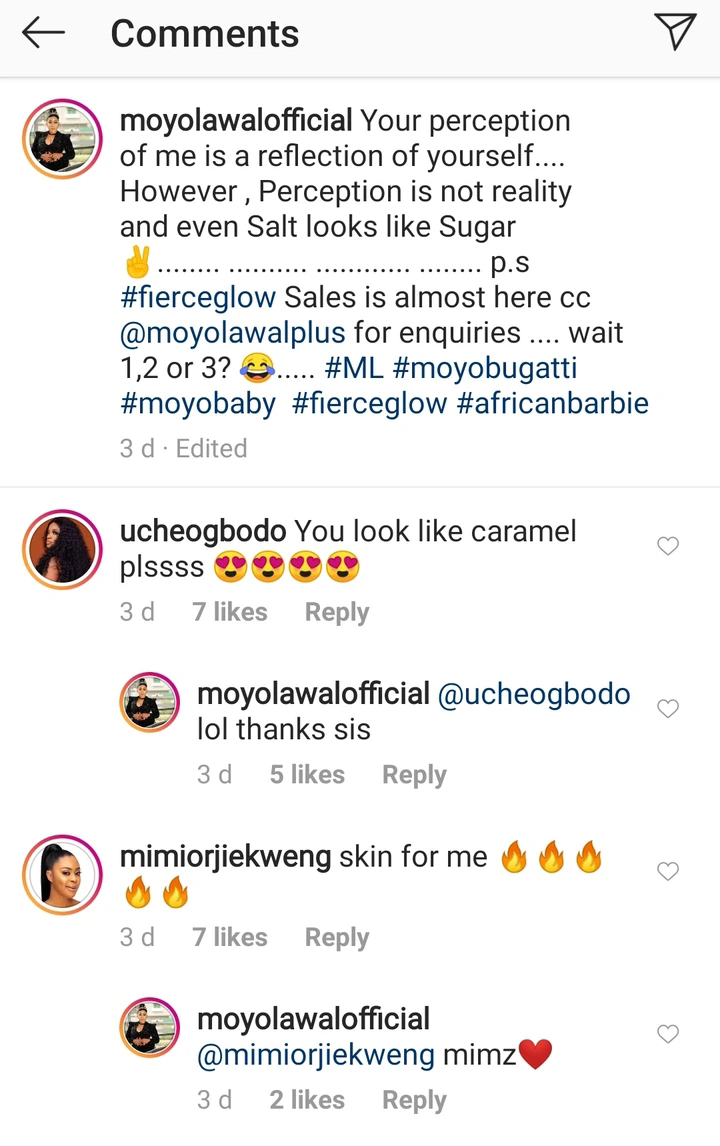The height and width of the screenshot is (1146, 720).
Task: Reply to the 'lol thanks sis' comment
Action: [414, 775]
